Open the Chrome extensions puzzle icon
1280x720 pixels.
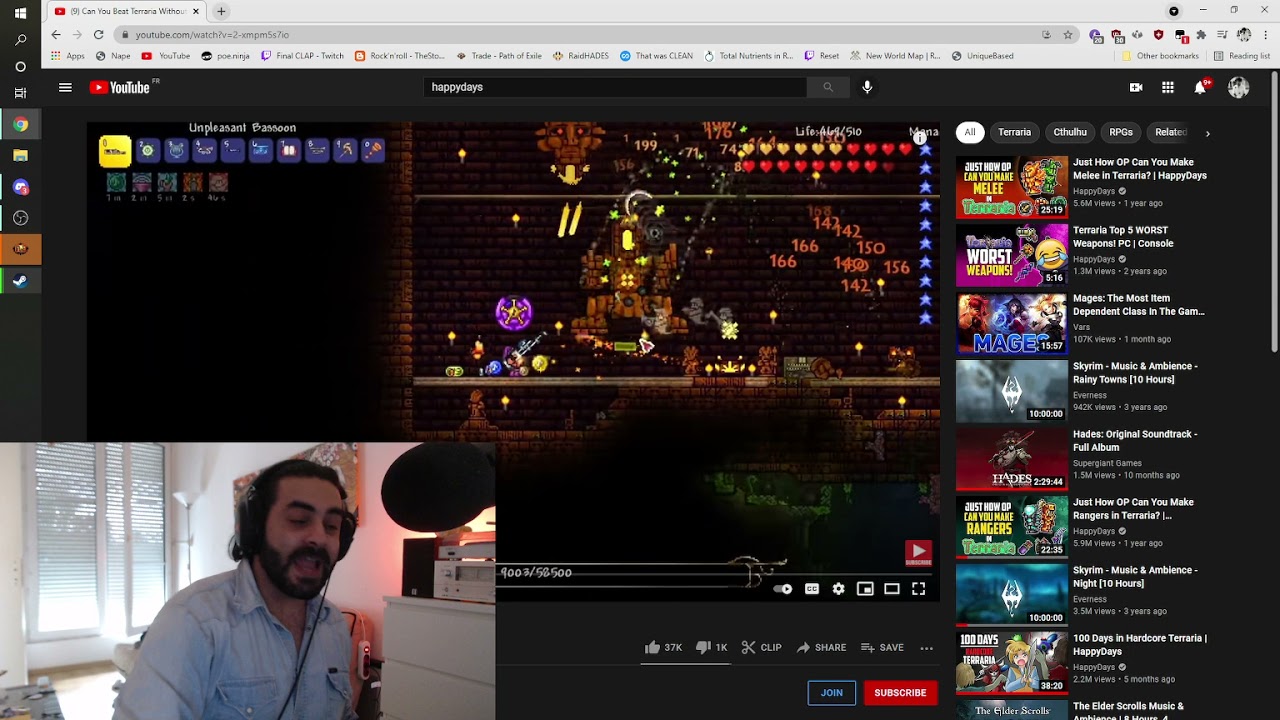[1201, 34]
